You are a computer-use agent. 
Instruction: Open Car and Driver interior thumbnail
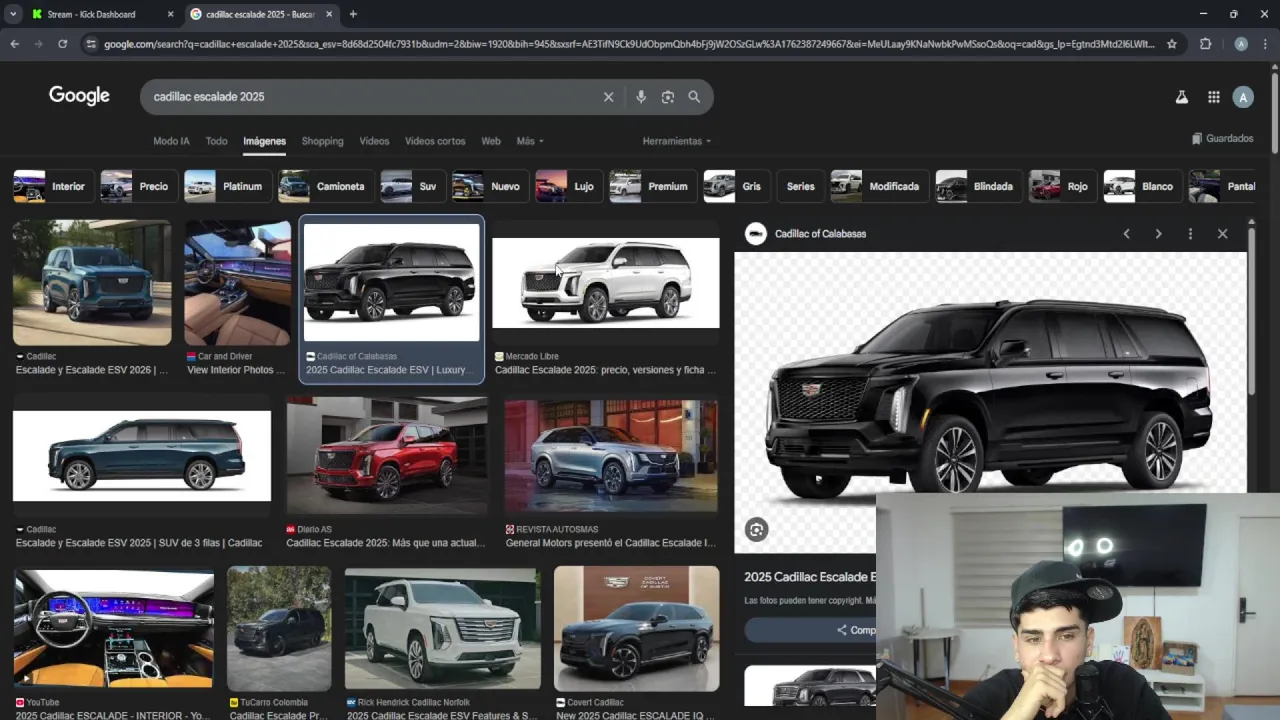237,283
